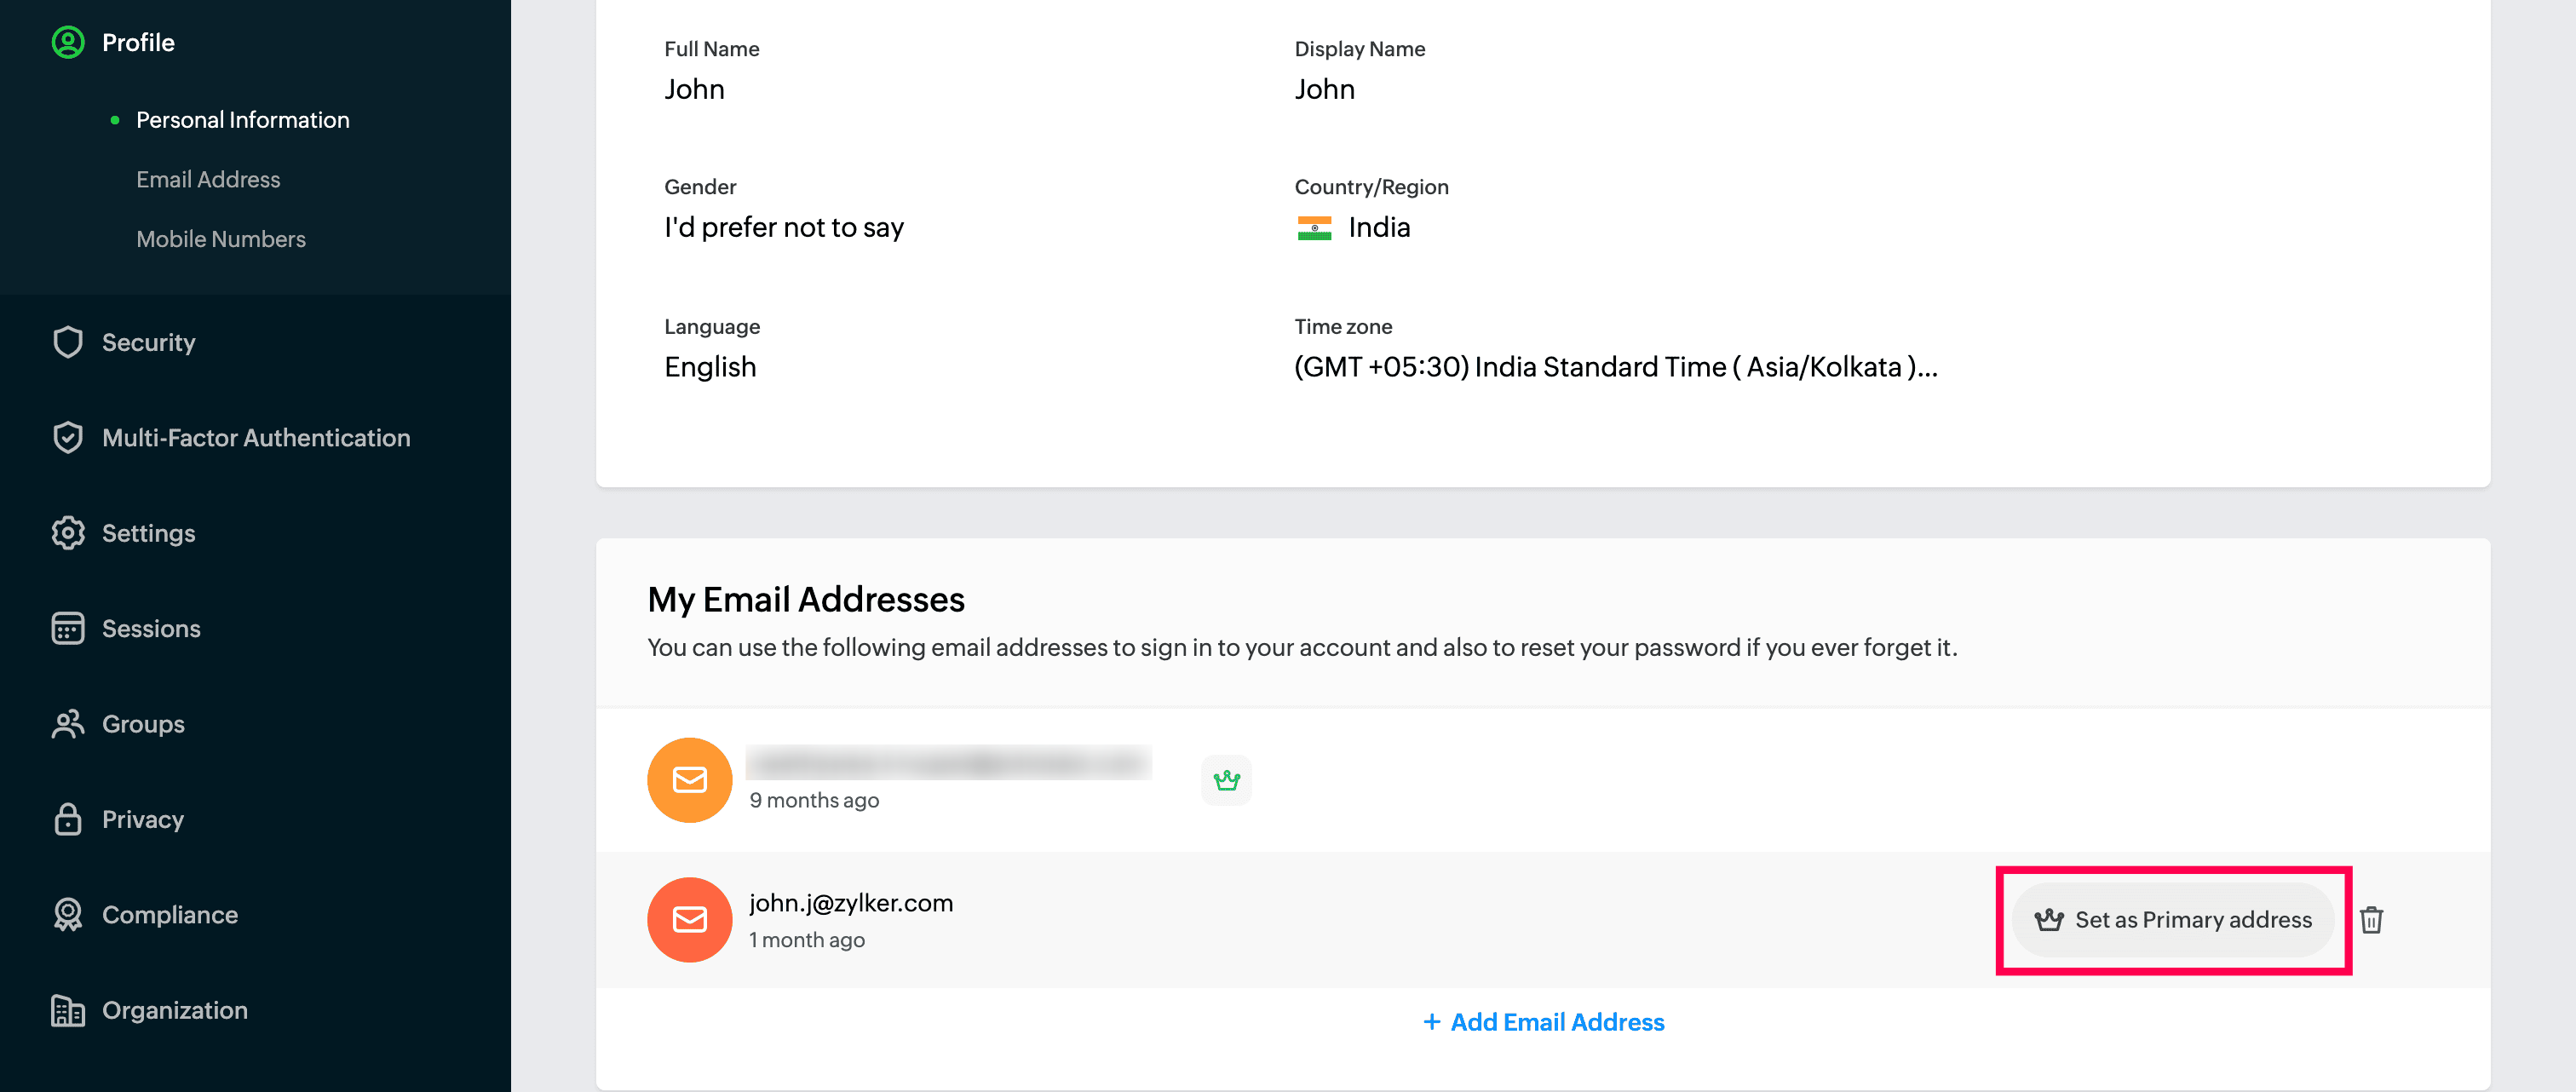Delete john.j@zylker.com using trash icon
This screenshot has width=2576, height=1092.
tap(2371, 920)
